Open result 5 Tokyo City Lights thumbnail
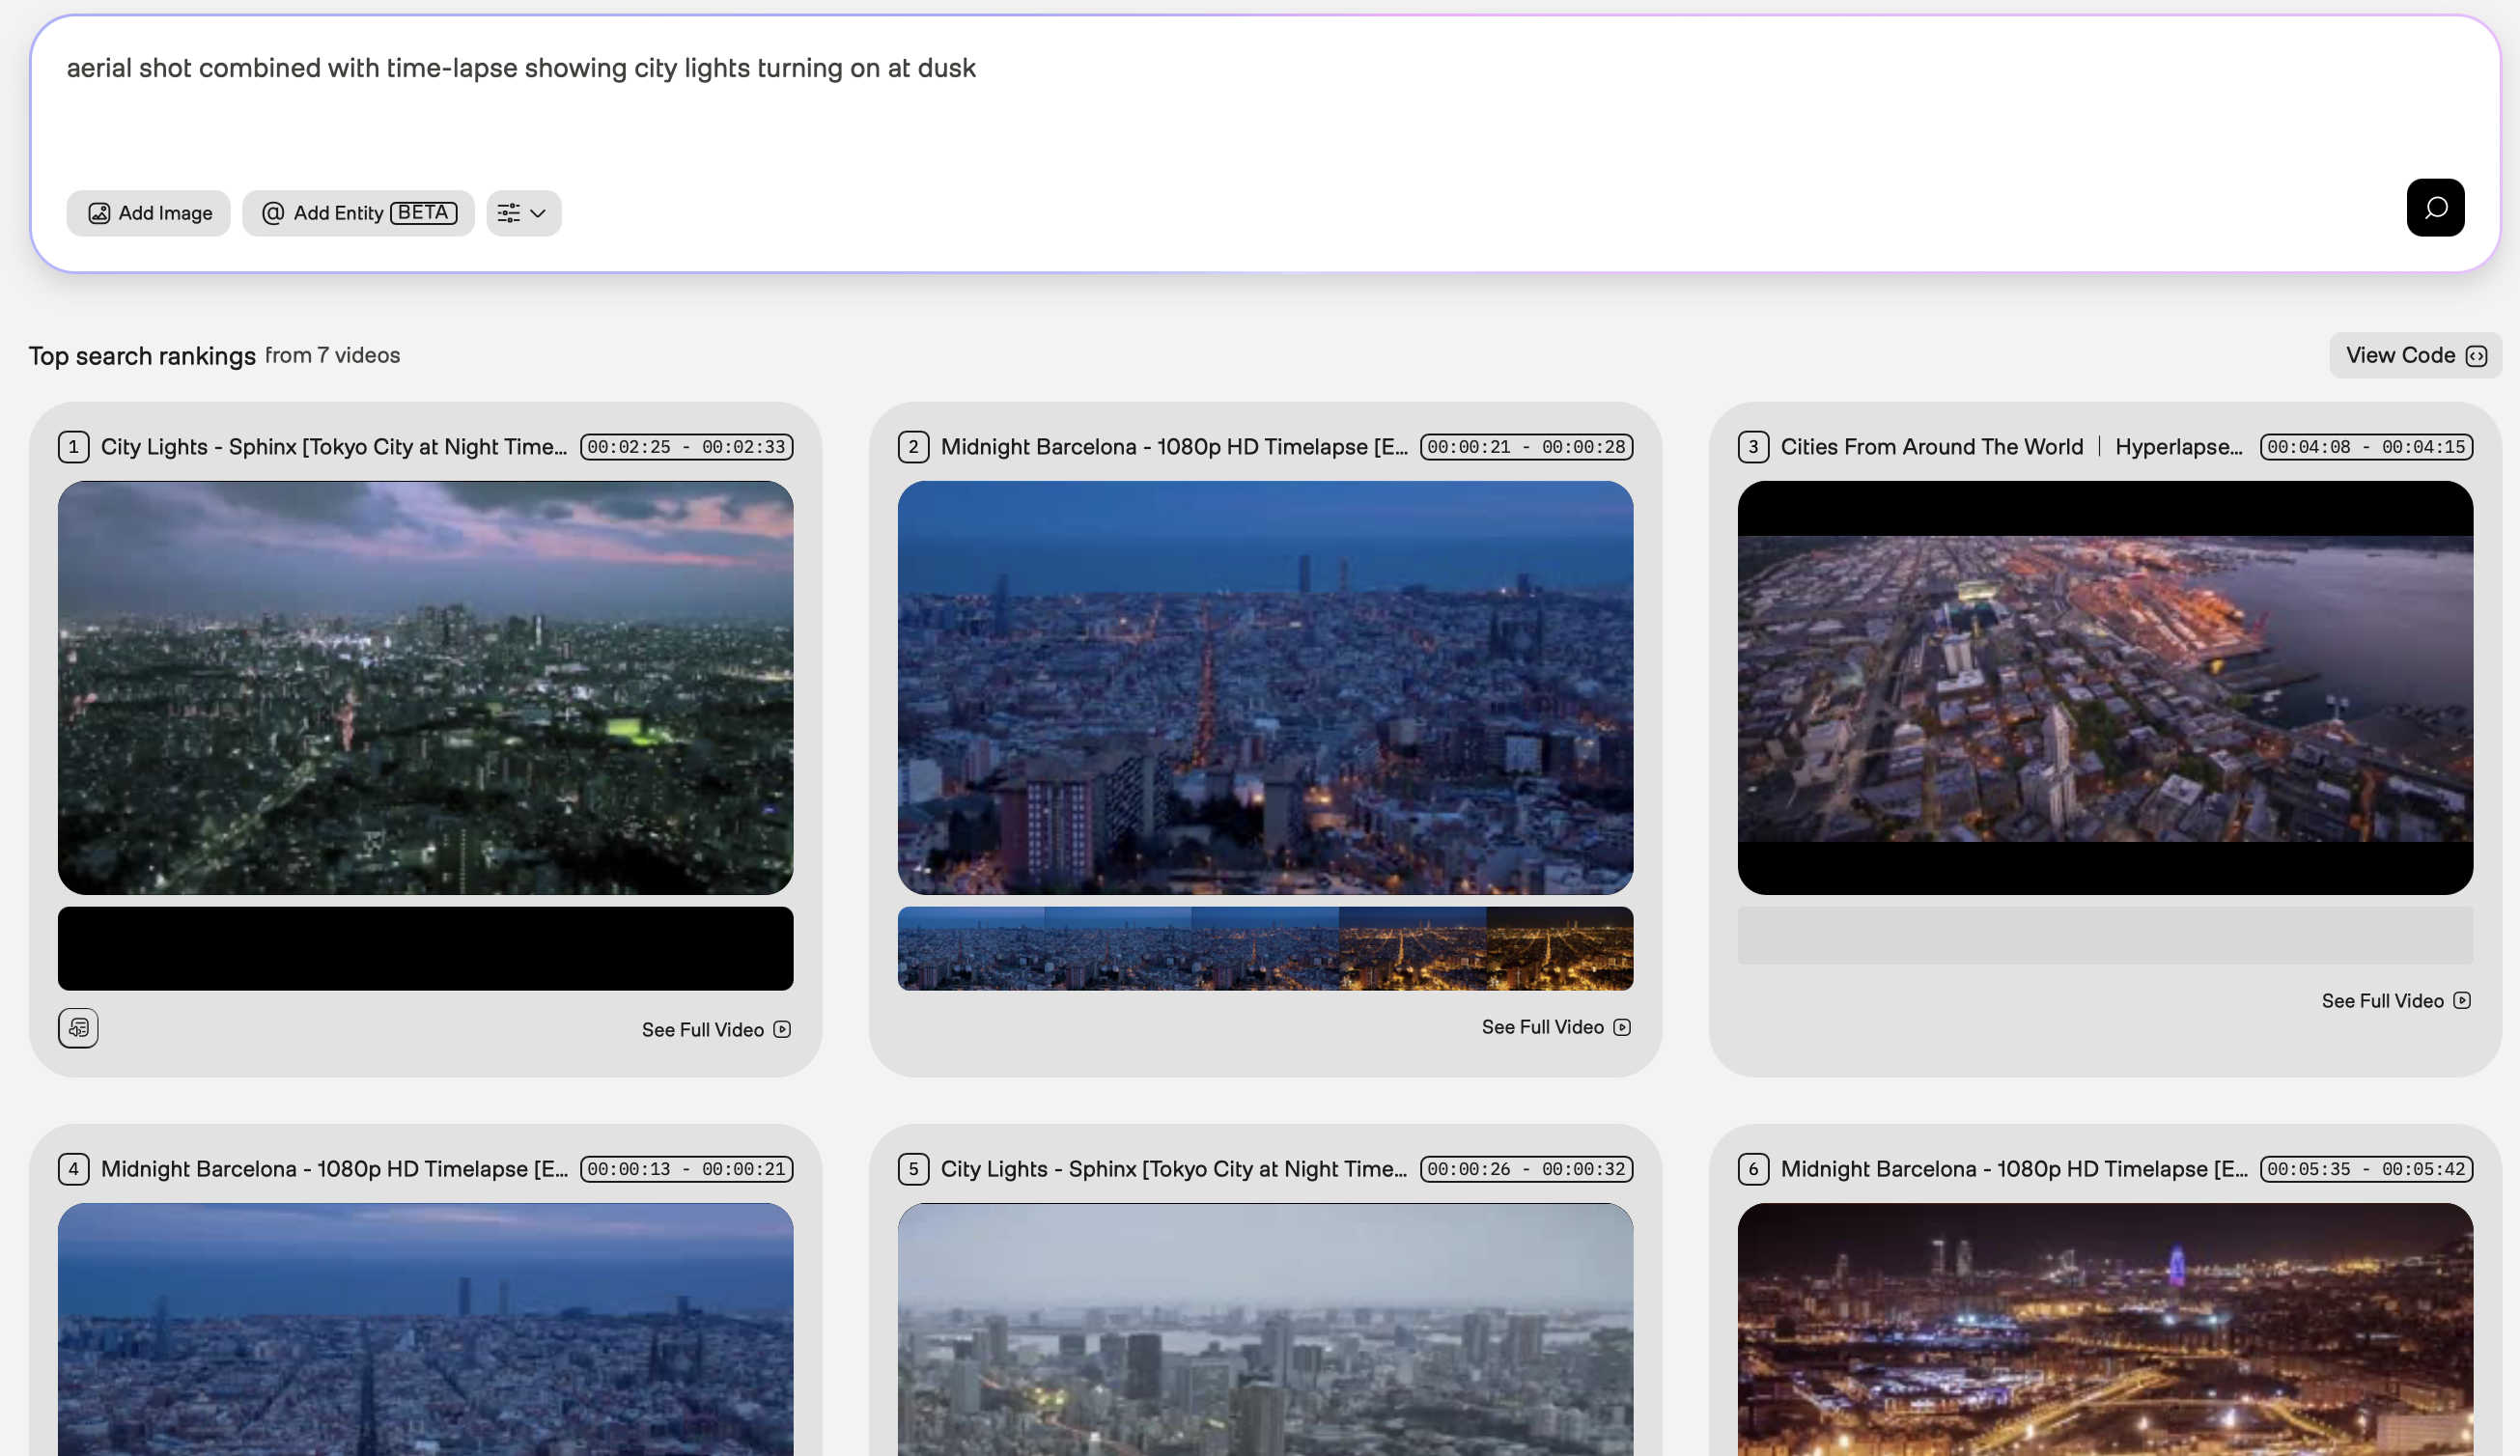The height and width of the screenshot is (1456, 2520). (x=1265, y=1330)
